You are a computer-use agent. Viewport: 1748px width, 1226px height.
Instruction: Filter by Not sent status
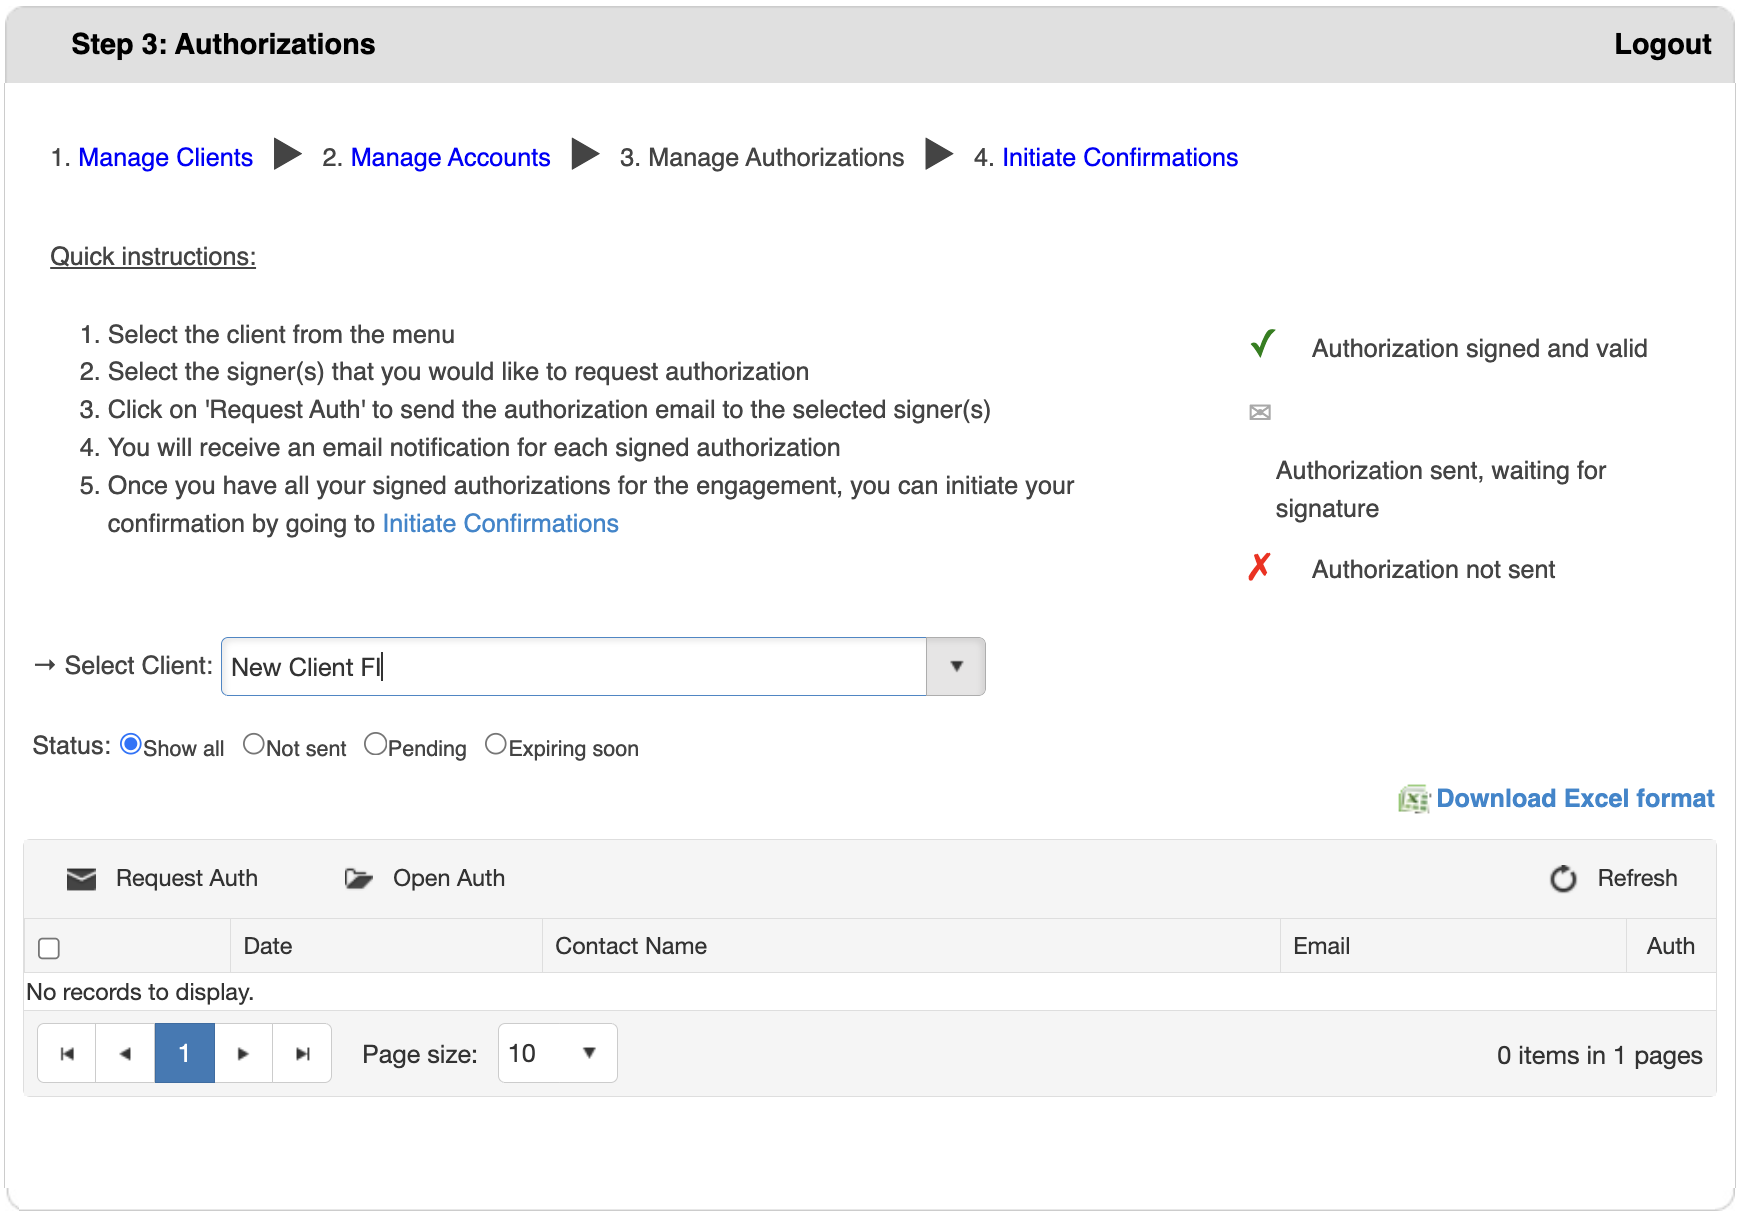[x=255, y=743]
